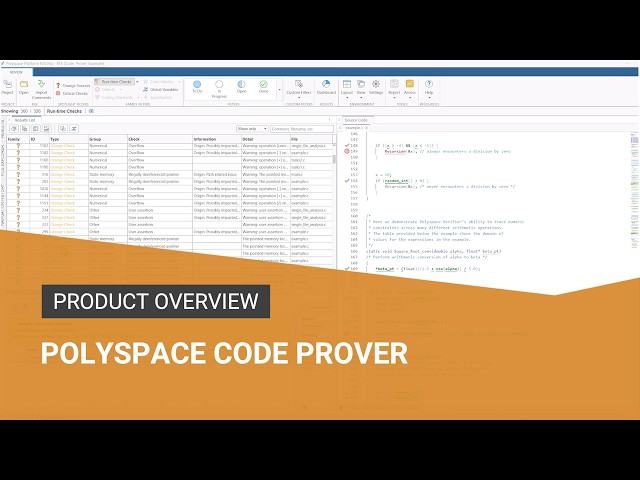The width and height of the screenshot is (640, 480).
Task: Open the Layout dropdown
Action: coord(347,89)
